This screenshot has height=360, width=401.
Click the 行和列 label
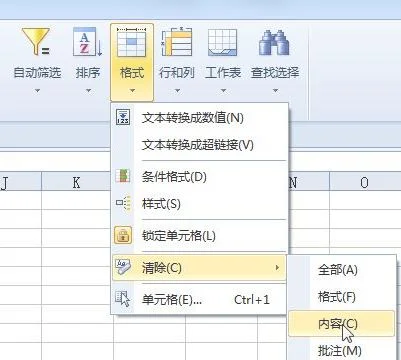click(x=177, y=72)
